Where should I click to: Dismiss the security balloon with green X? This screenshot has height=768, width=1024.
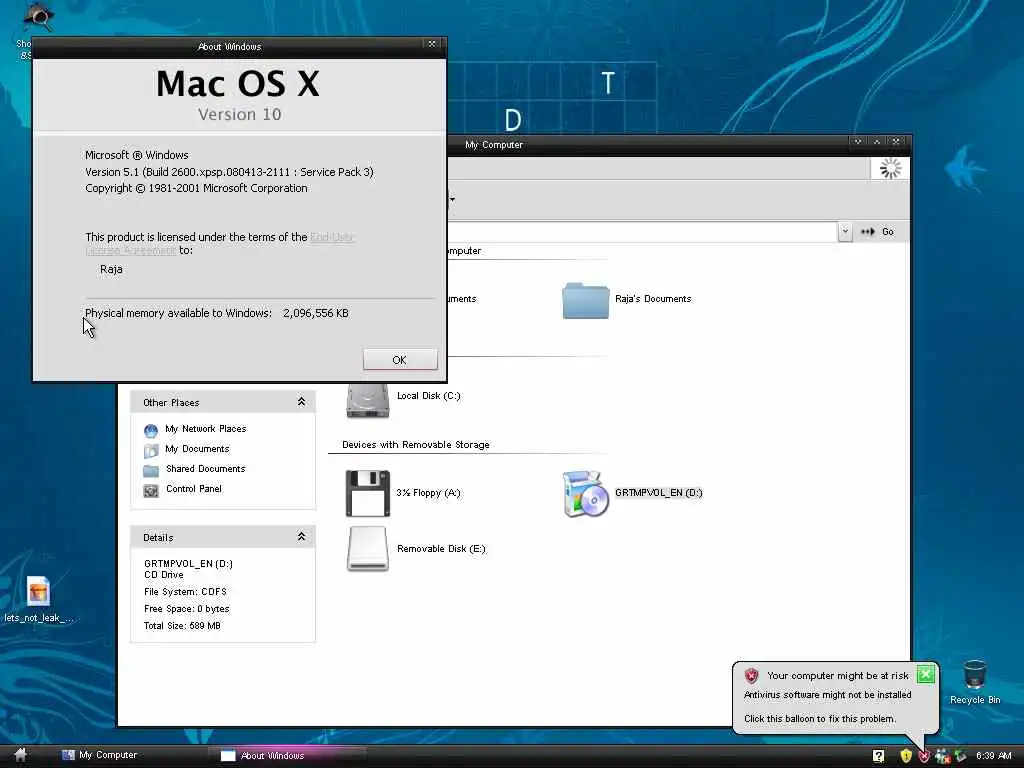[x=925, y=675]
